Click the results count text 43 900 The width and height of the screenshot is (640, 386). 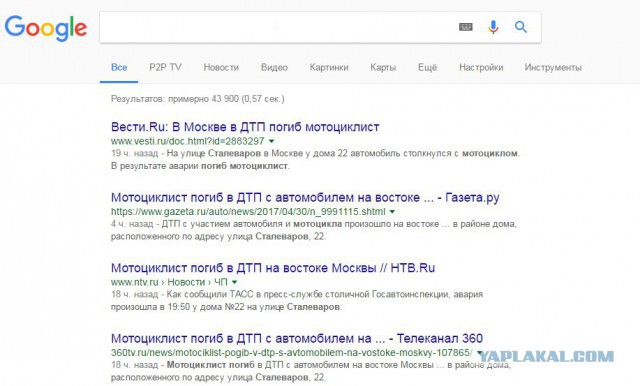click(198, 99)
